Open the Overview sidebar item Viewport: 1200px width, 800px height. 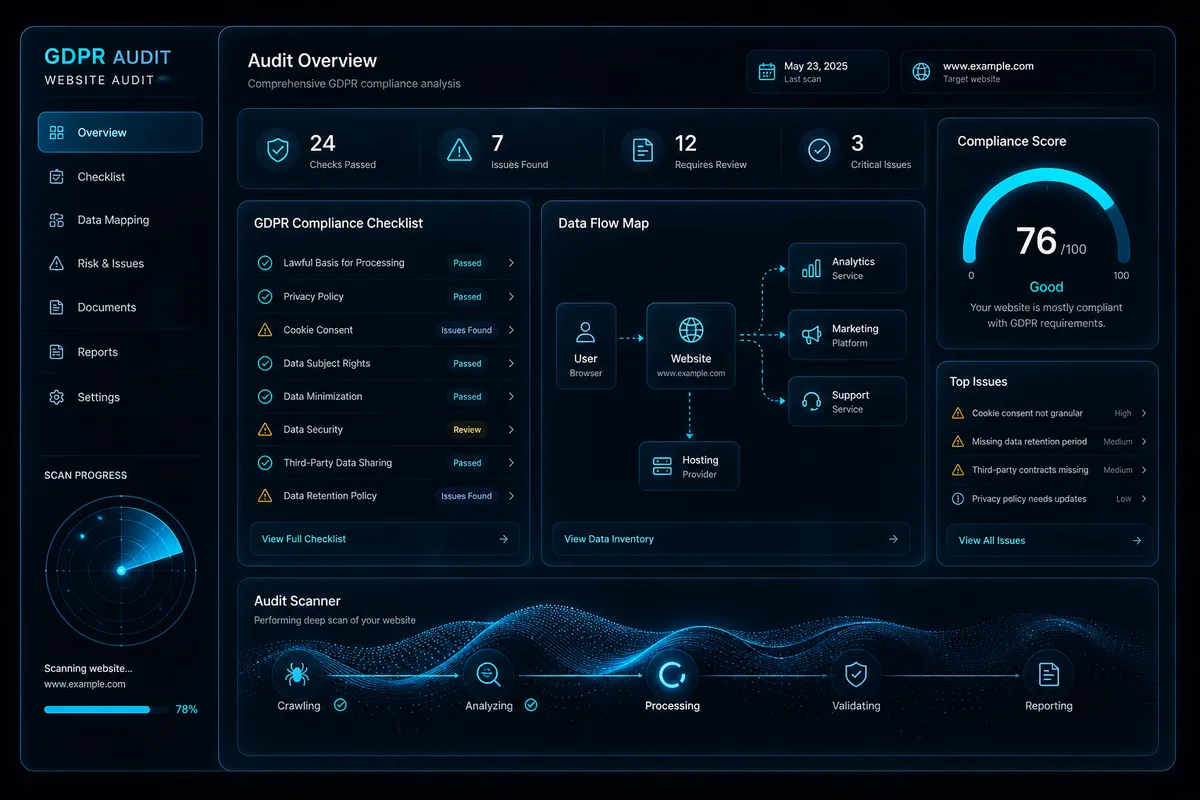click(x=120, y=132)
